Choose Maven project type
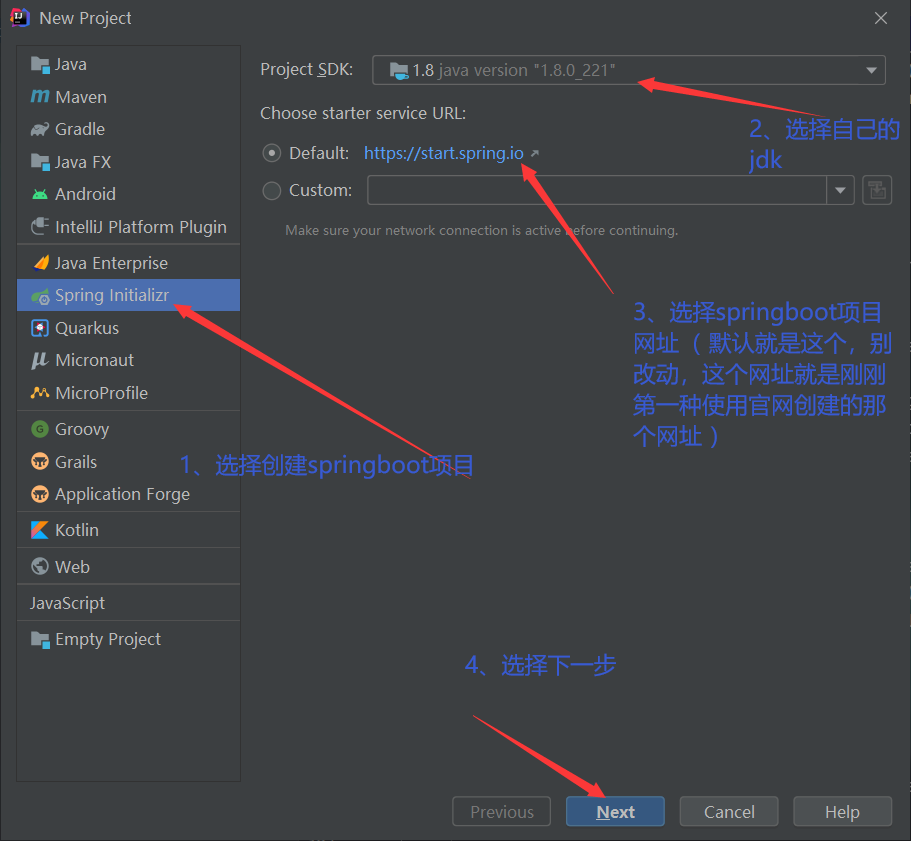Image resolution: width=911 pixels, height=841 pixels. tap(128, 97)
